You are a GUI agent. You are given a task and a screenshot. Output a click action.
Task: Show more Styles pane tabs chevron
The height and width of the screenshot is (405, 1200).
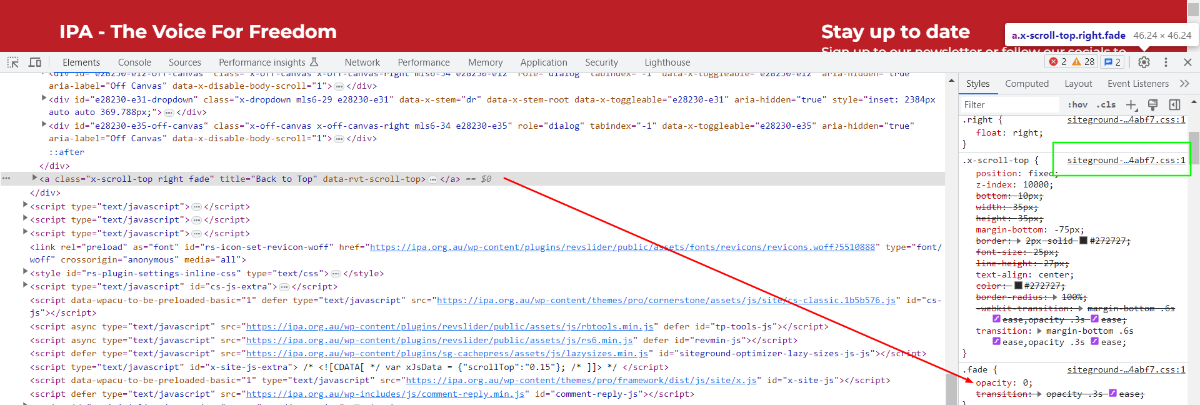(1182, 84)
